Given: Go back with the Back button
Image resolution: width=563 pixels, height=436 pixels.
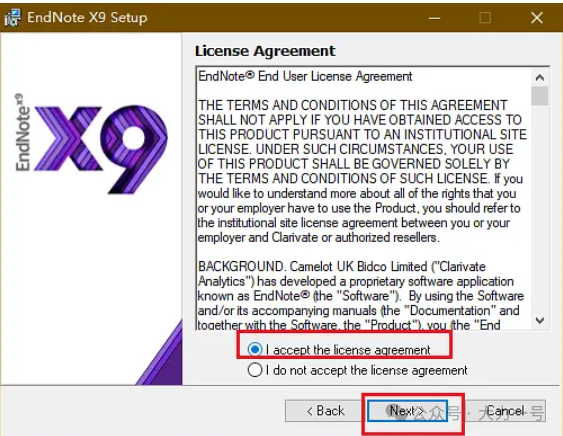Looking at the screenshot, I should pyautogui.click(x=325, y=411).
